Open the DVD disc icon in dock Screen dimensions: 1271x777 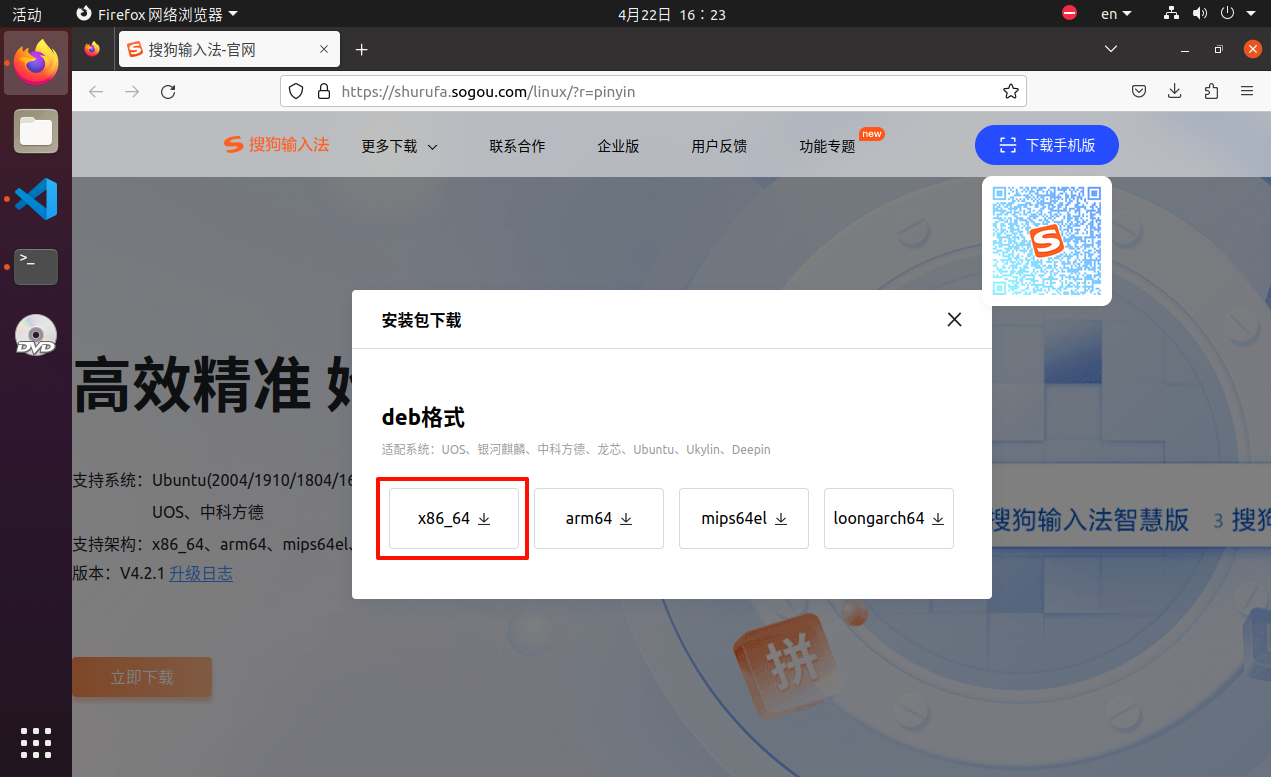point(36,335)
